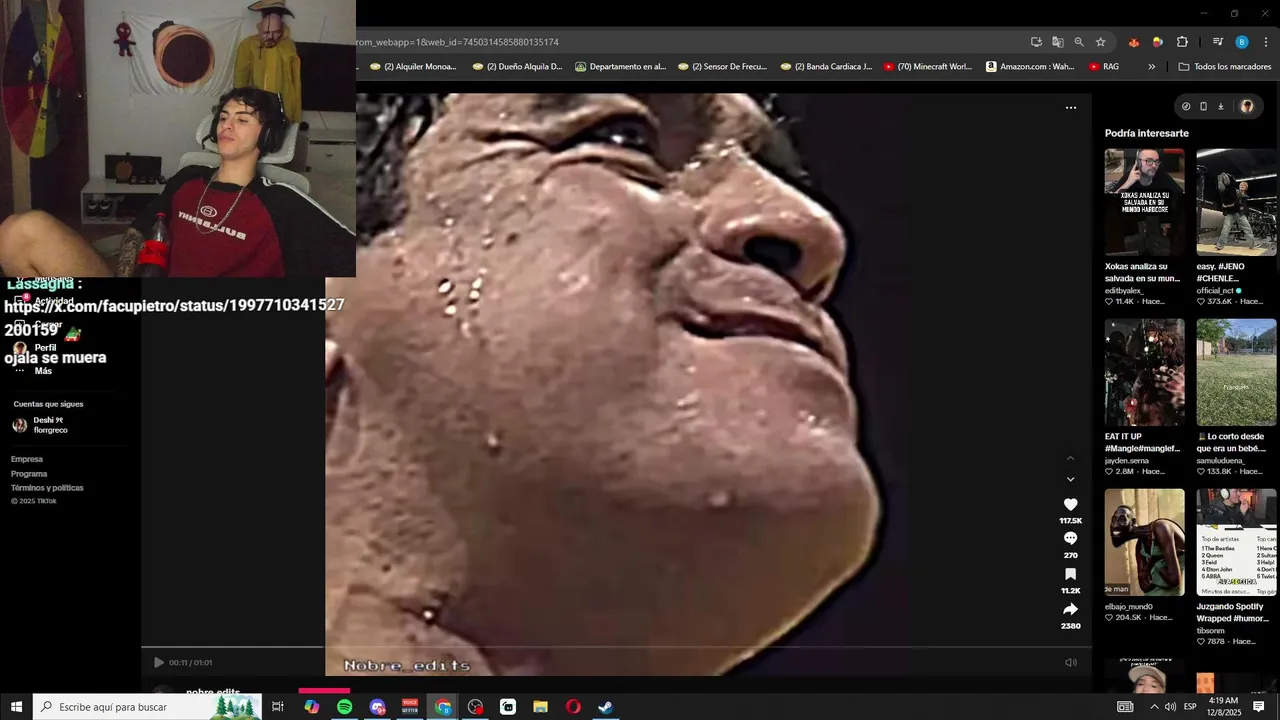Open the zoom control in address bar
The image size is (1280, 720).
click(1079, 42)
